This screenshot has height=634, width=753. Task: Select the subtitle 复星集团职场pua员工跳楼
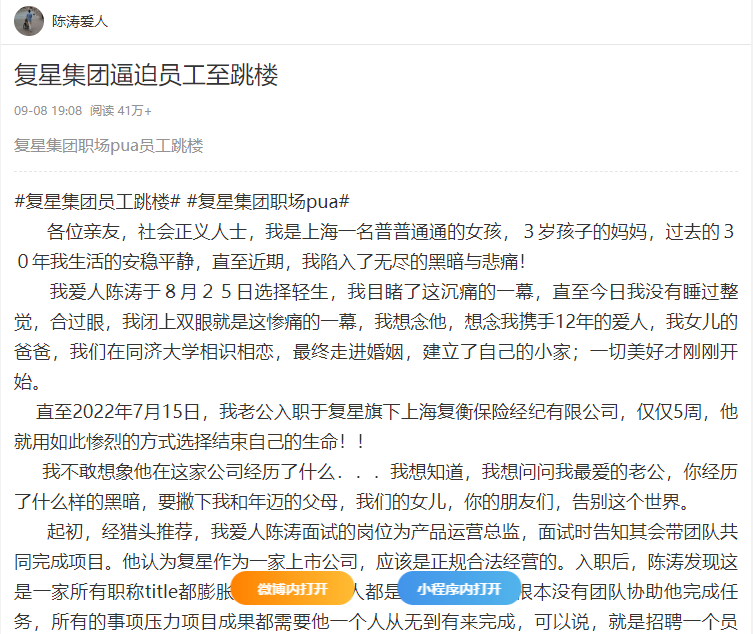click(x=109, y=146)
